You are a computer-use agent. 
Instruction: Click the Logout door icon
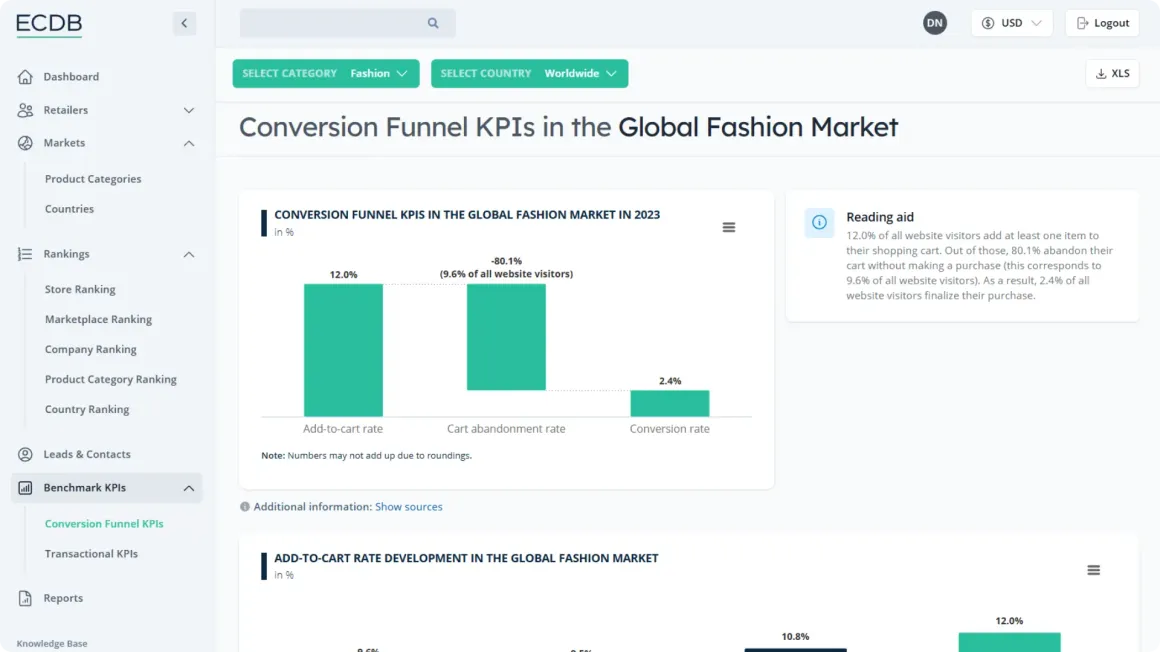pos(1082,23)
